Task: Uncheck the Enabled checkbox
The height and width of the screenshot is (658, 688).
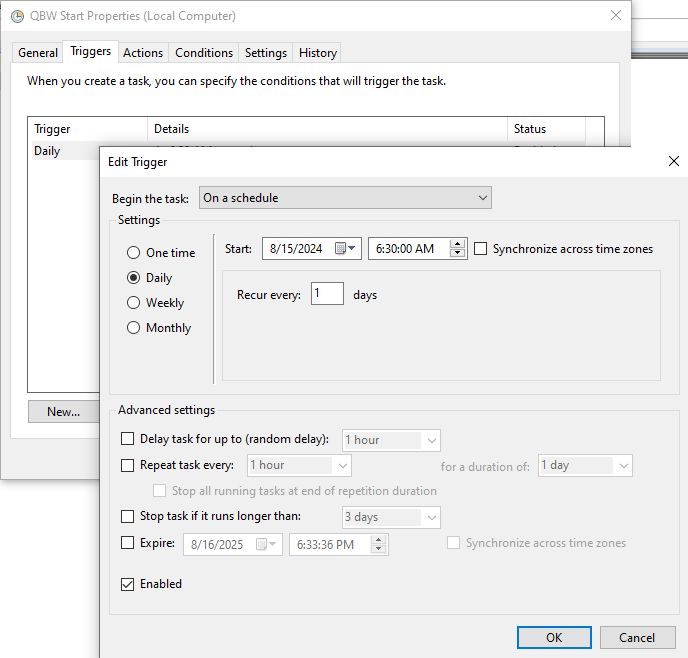Action: pos(127,584)
